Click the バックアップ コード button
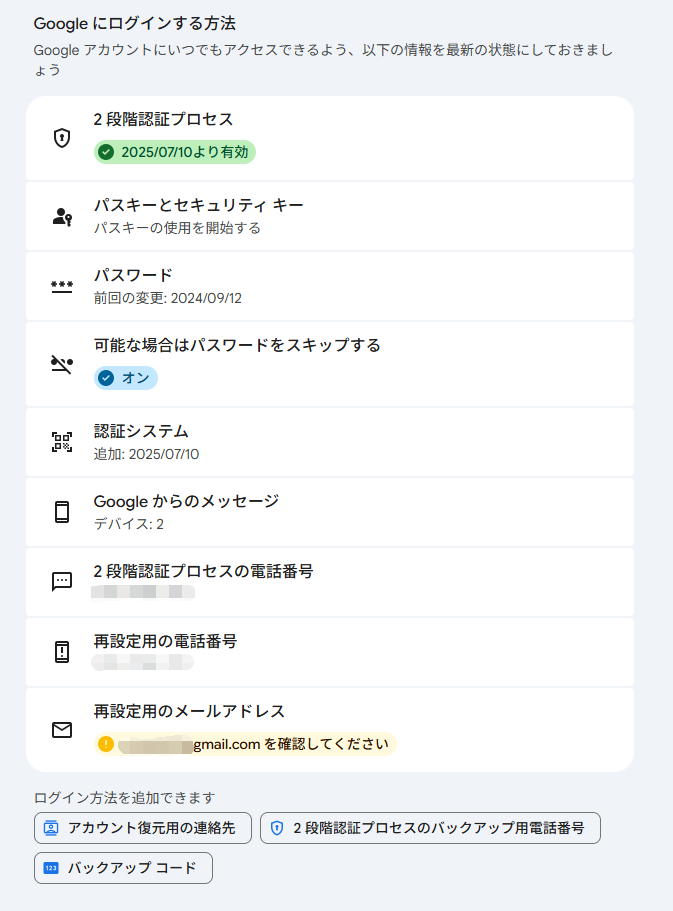673x911 pixels. point(122,868)
